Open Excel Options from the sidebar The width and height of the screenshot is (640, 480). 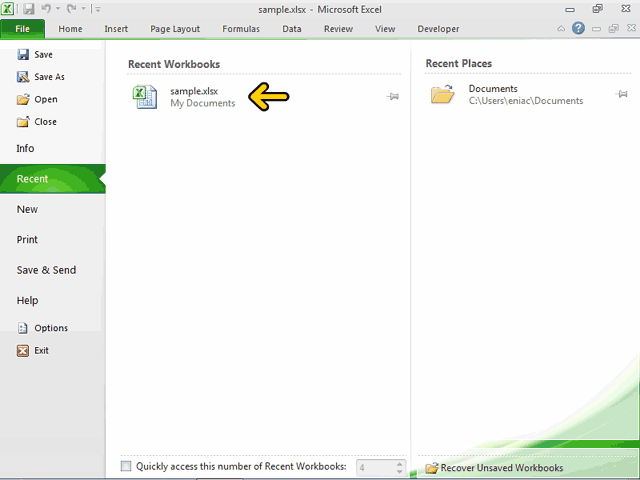tap(42, 328)
